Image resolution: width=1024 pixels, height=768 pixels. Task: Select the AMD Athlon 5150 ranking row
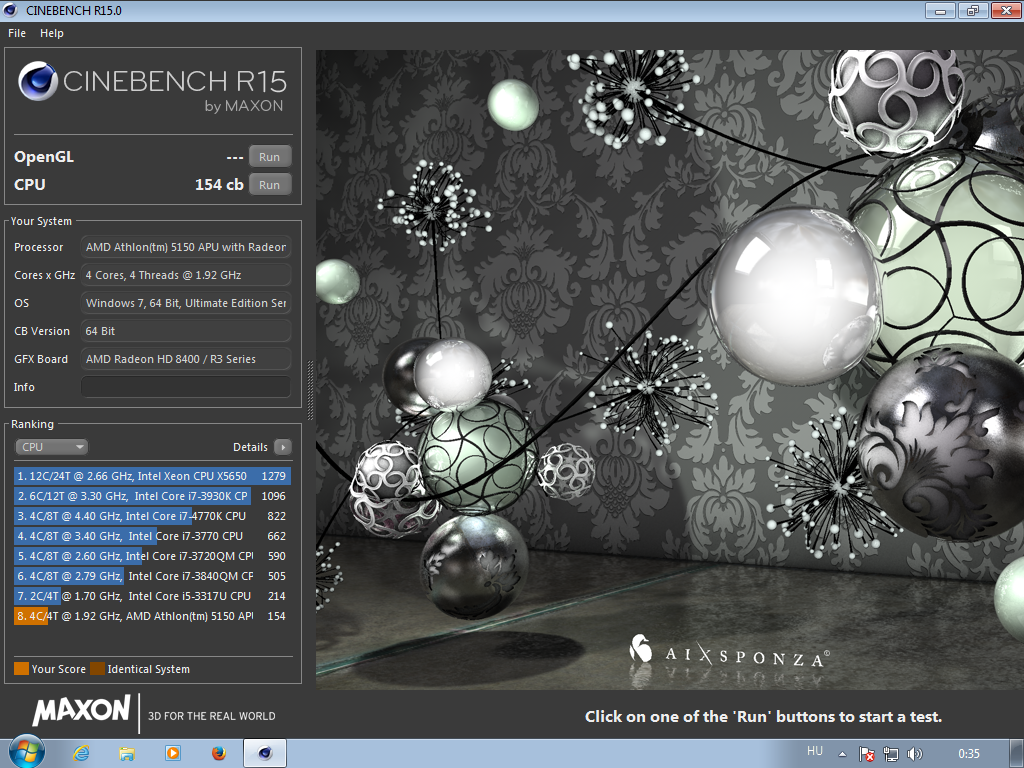(x=152, y=616)
